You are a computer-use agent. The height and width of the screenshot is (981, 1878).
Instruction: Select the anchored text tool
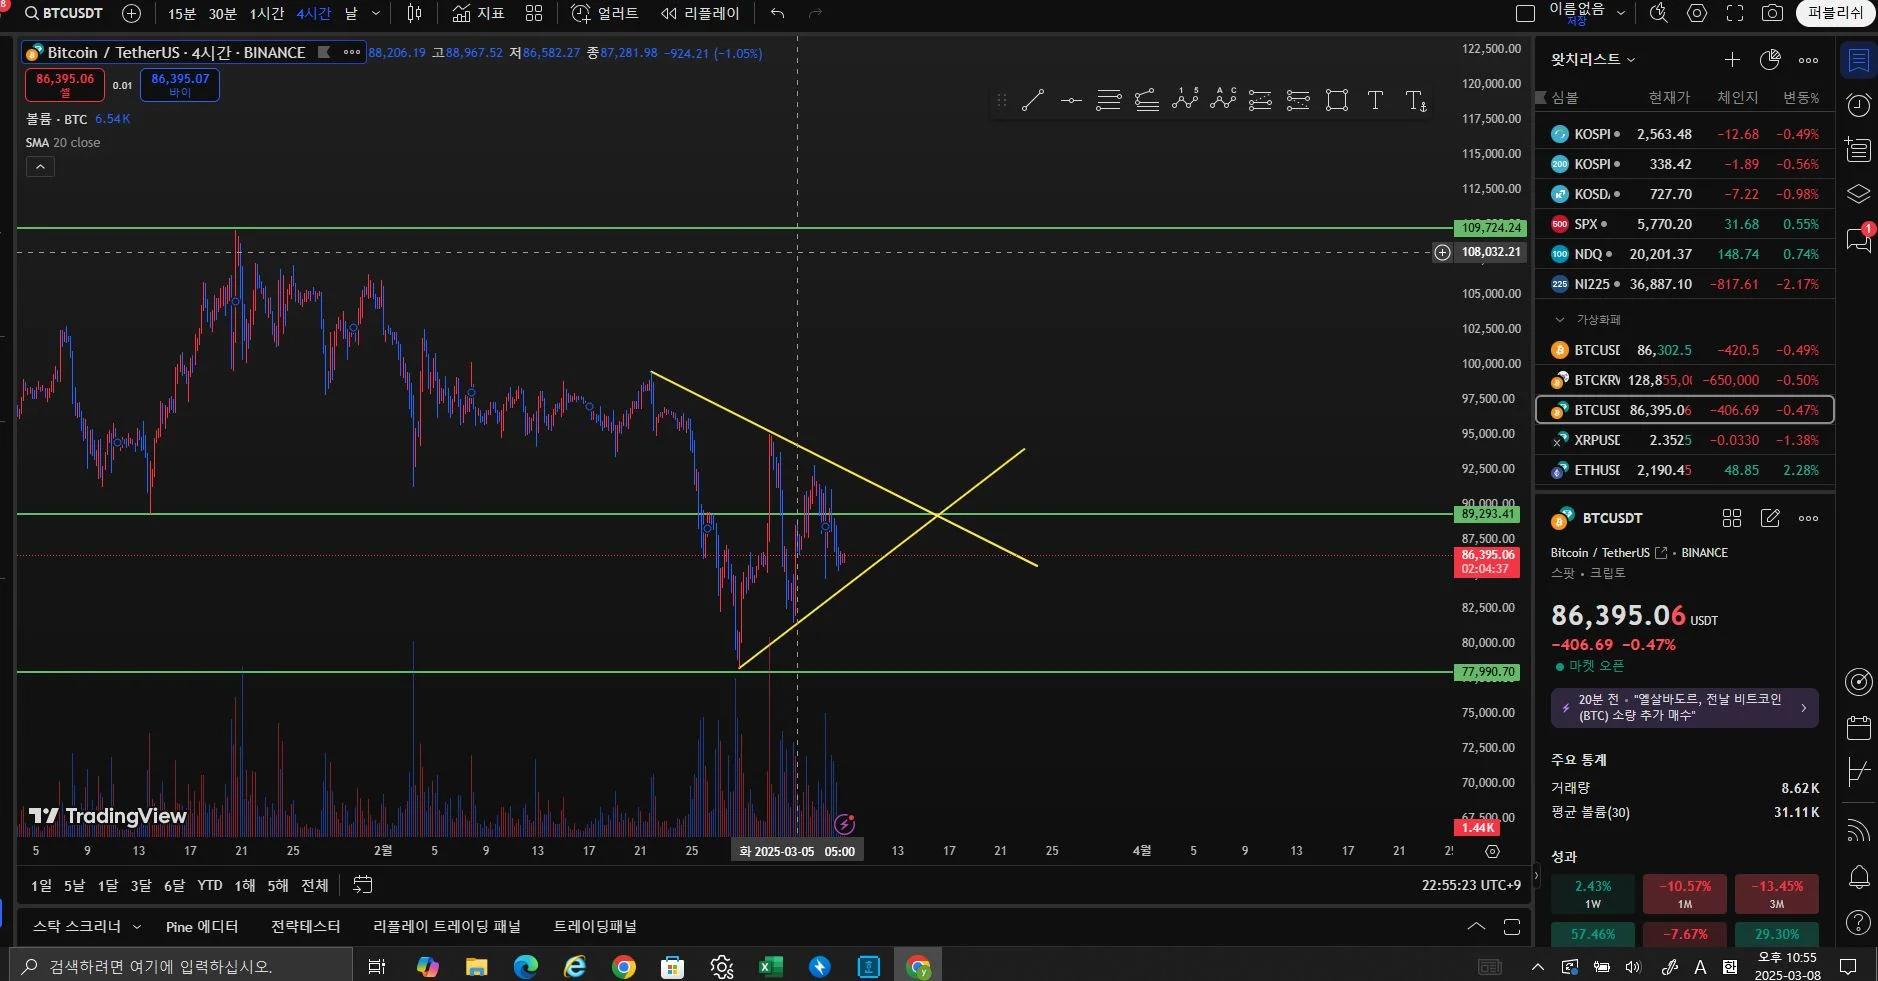tap(1416, 100)
